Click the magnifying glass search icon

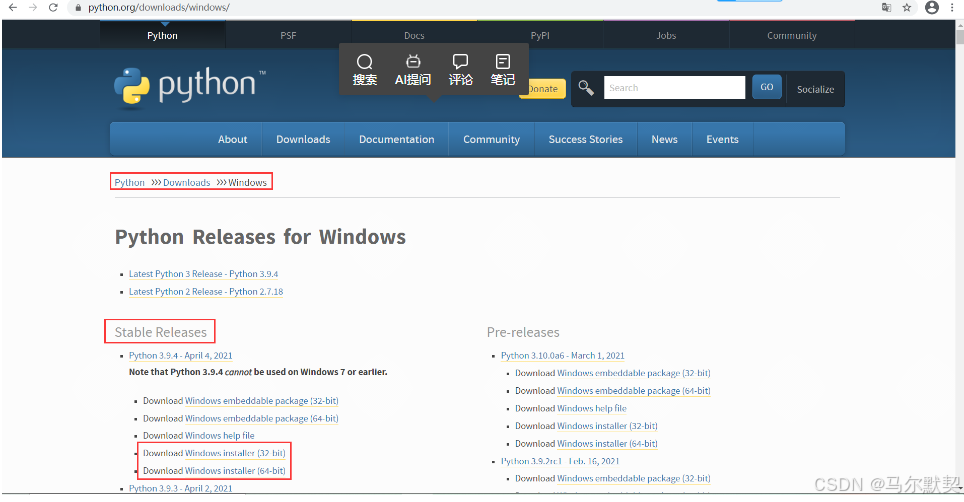(586, 88)
